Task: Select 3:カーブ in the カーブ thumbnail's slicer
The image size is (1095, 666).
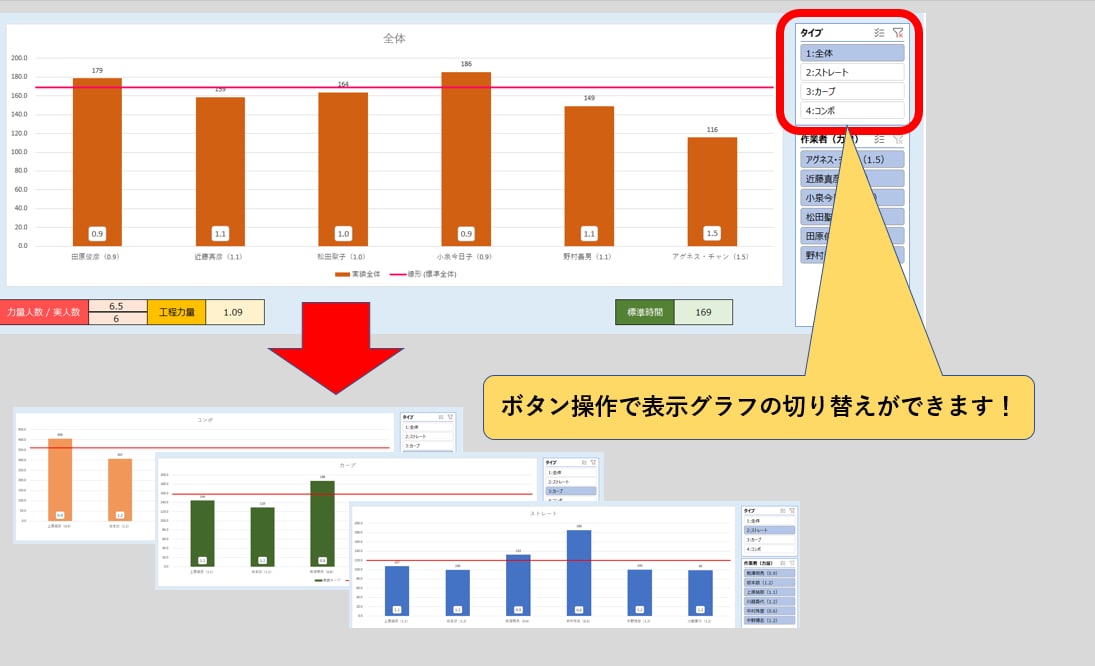Action: pos(571,491)
